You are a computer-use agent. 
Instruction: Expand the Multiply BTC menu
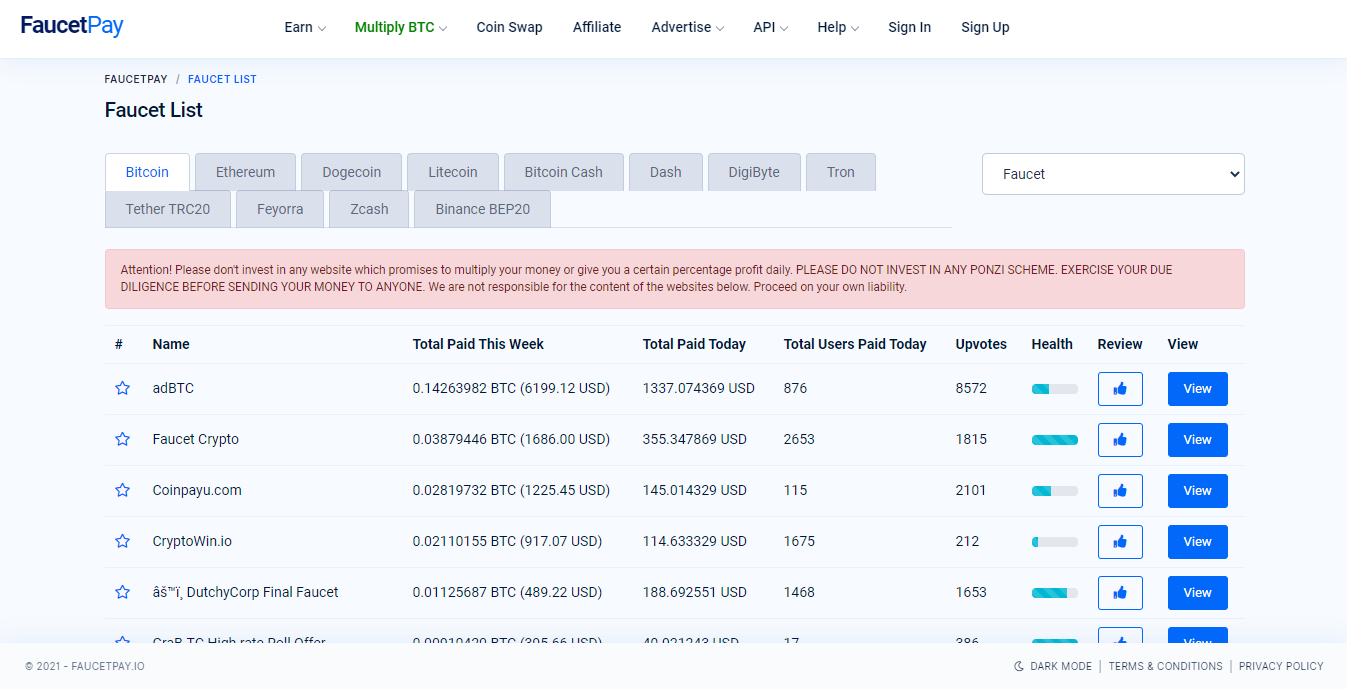[400, 28]
